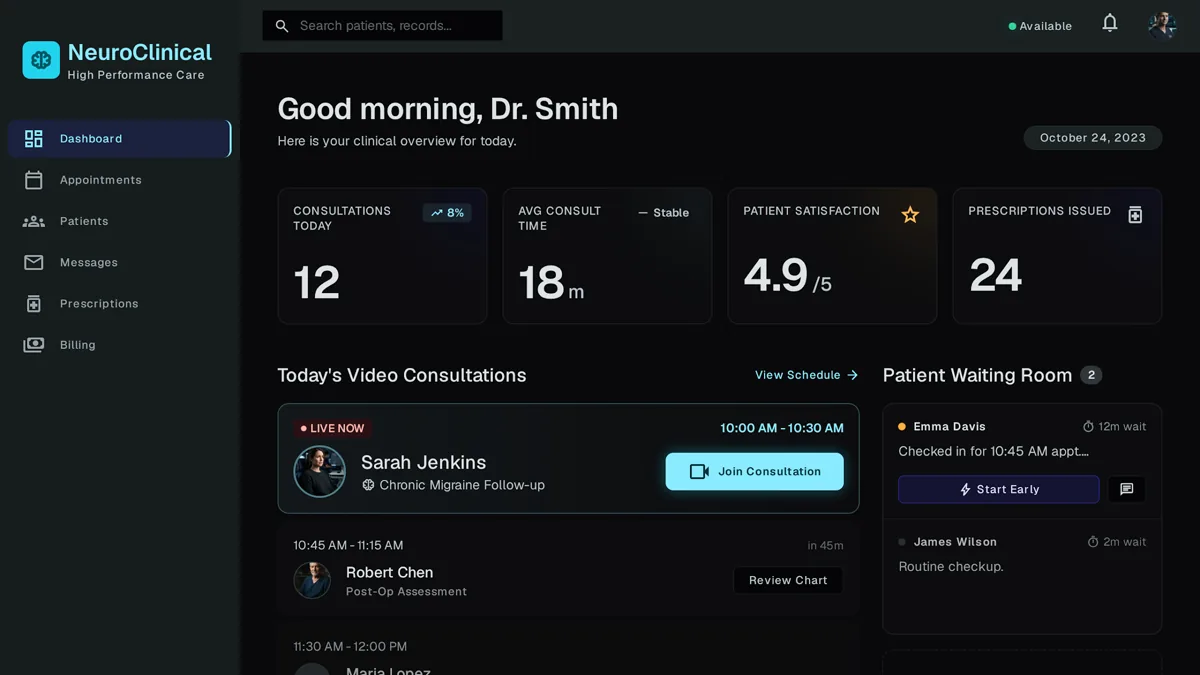Click the Appointments calendar icon

click(34, 180)
